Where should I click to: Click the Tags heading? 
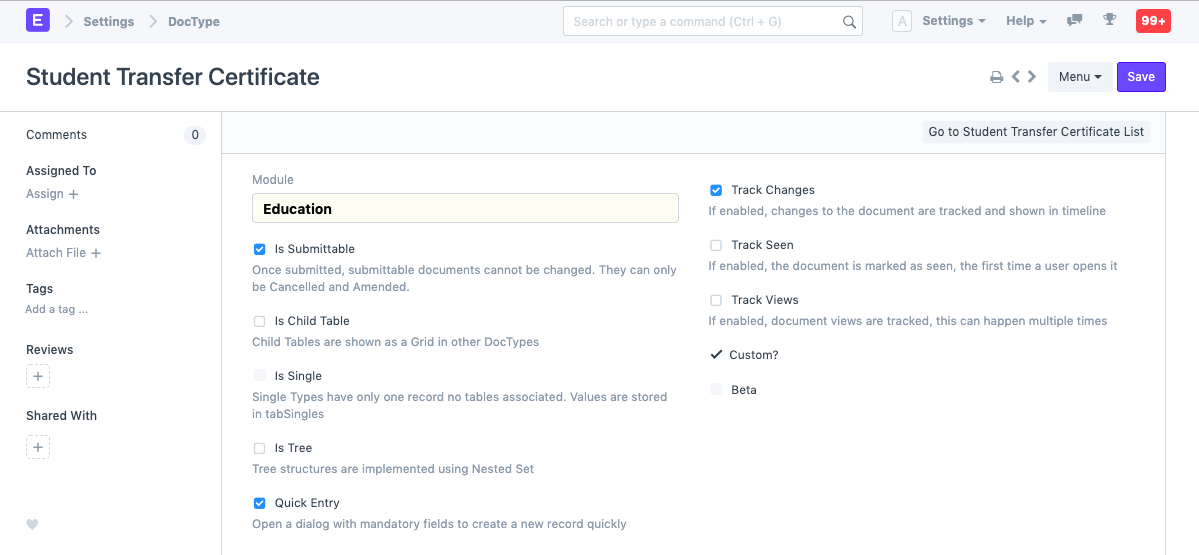tap(40, 289)
